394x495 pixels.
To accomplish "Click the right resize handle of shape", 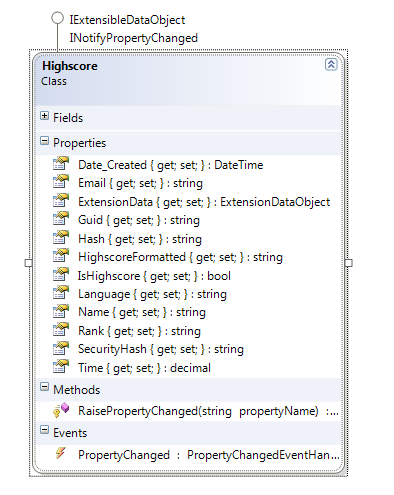I will [349, 263].
